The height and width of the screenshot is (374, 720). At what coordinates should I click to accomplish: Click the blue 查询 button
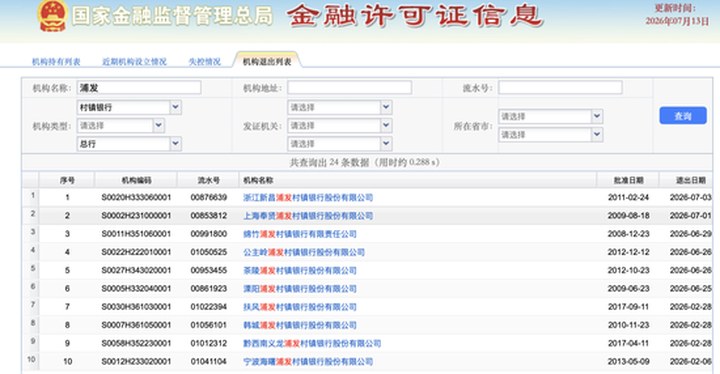(683, 116)
